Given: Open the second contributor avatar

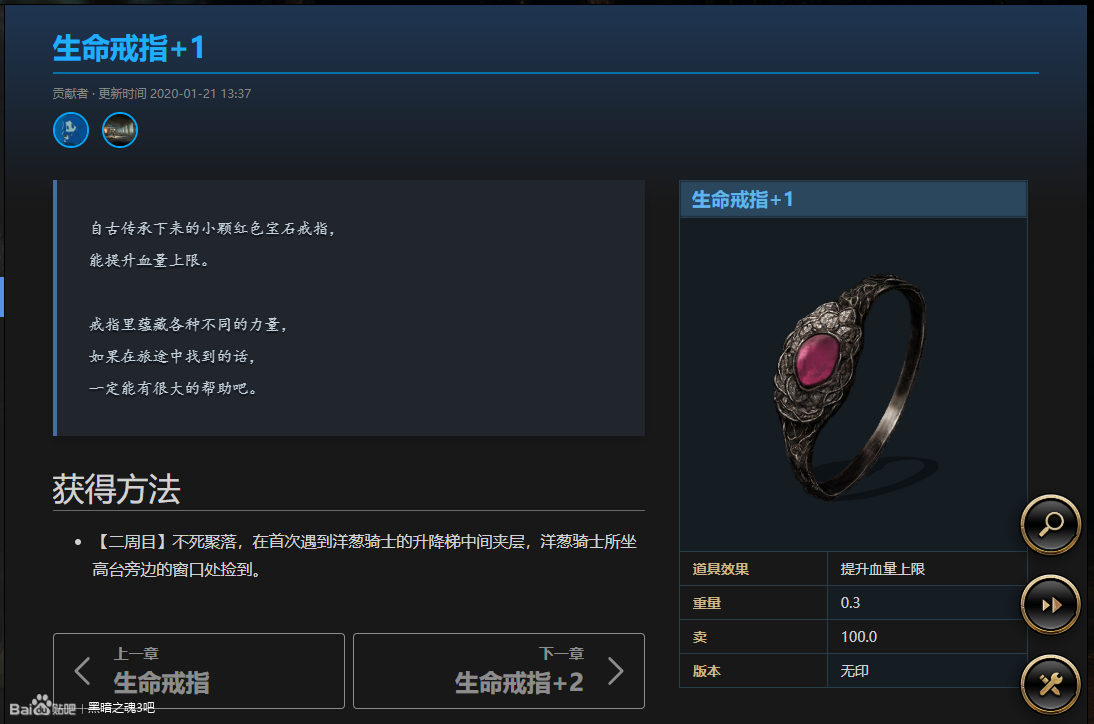Looking at the screenshot, I should pyautogui.click(x=120, y=130).
